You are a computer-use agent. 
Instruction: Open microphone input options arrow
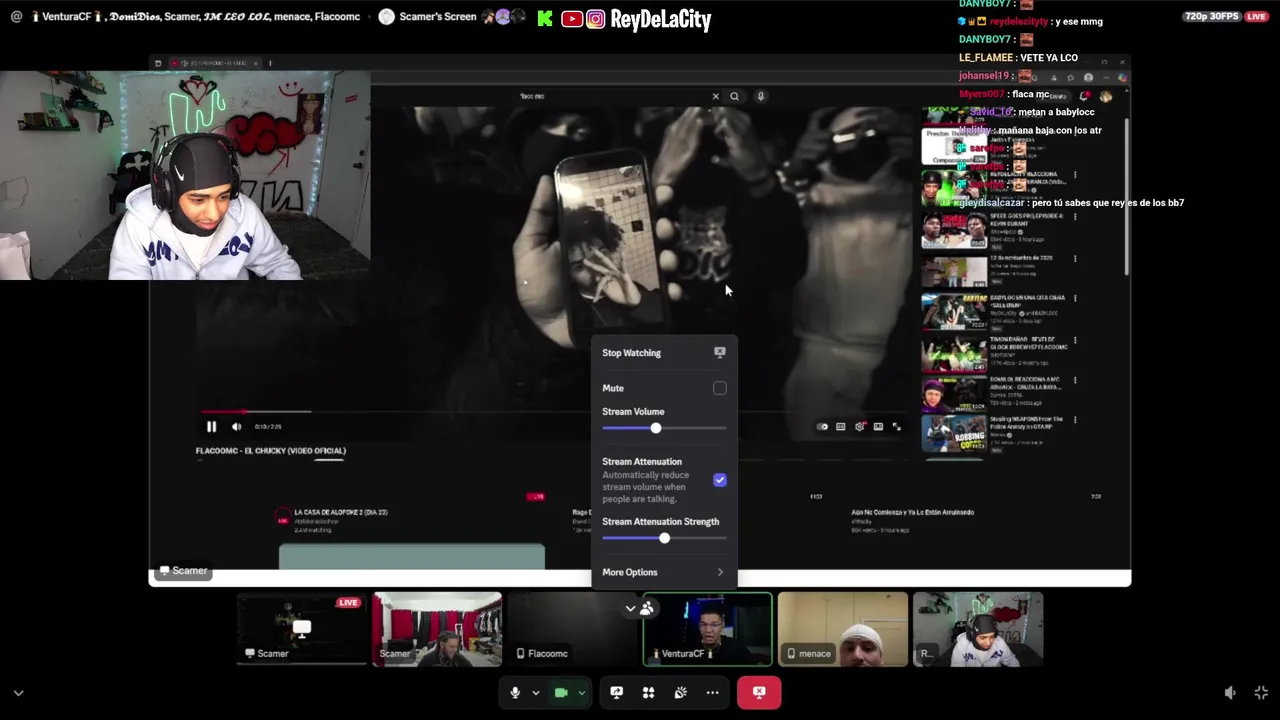click(x=535, y=692)
